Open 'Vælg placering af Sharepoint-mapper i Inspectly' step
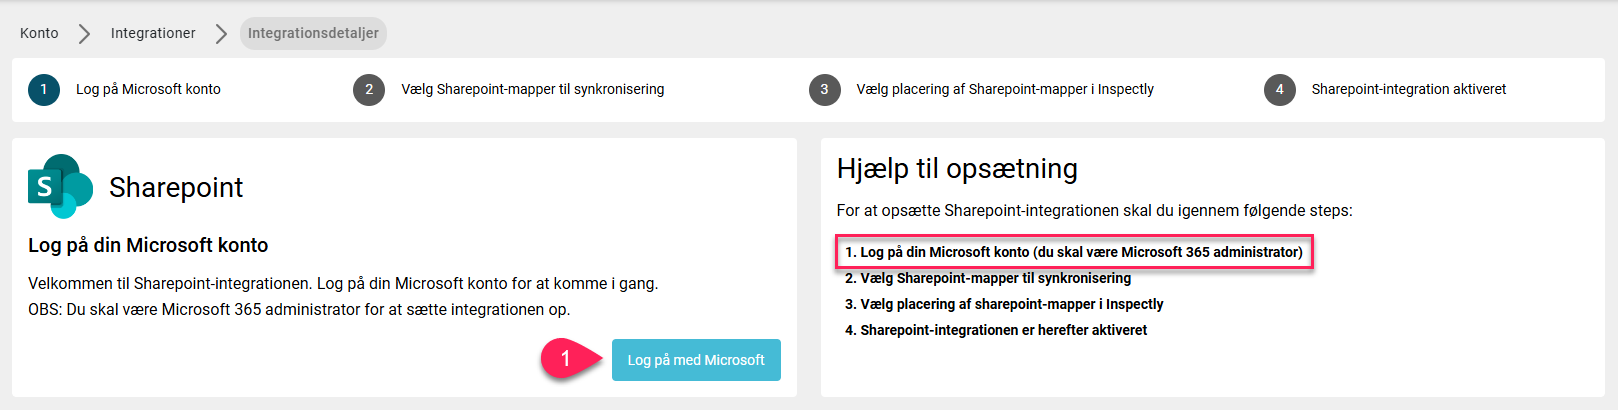The width and height of the screenshot is (1618, 410). (x=1005, y=89)
